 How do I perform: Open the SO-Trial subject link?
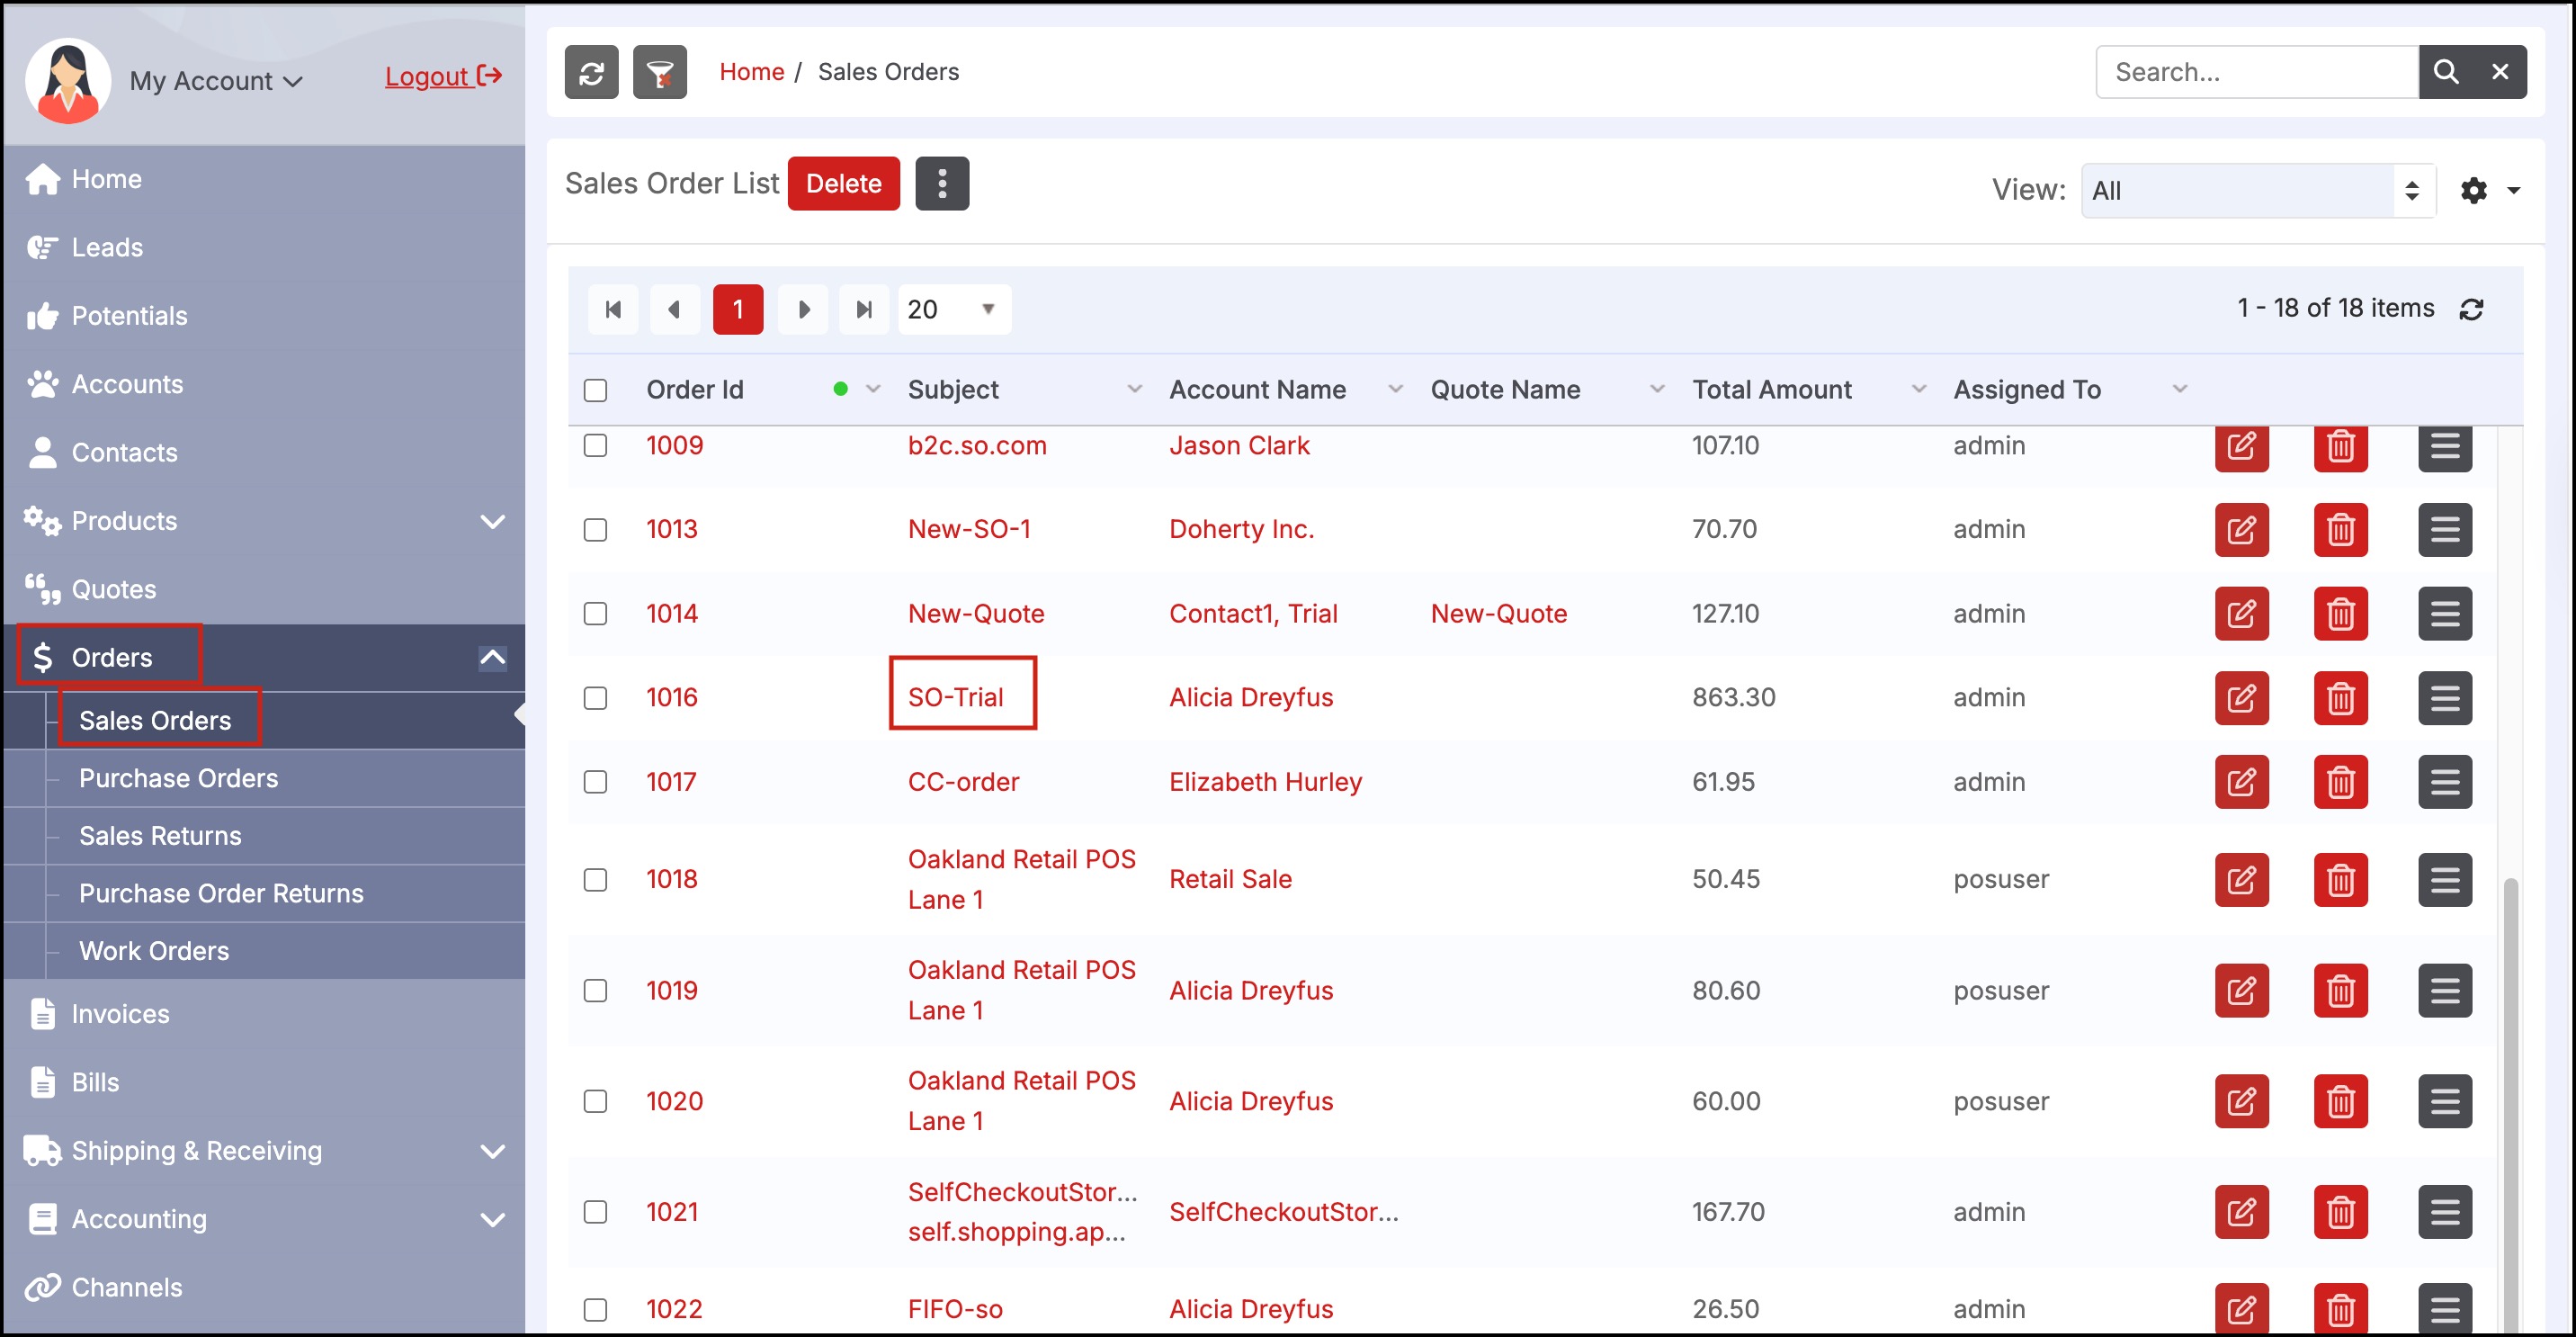click(x=955, y=698)
